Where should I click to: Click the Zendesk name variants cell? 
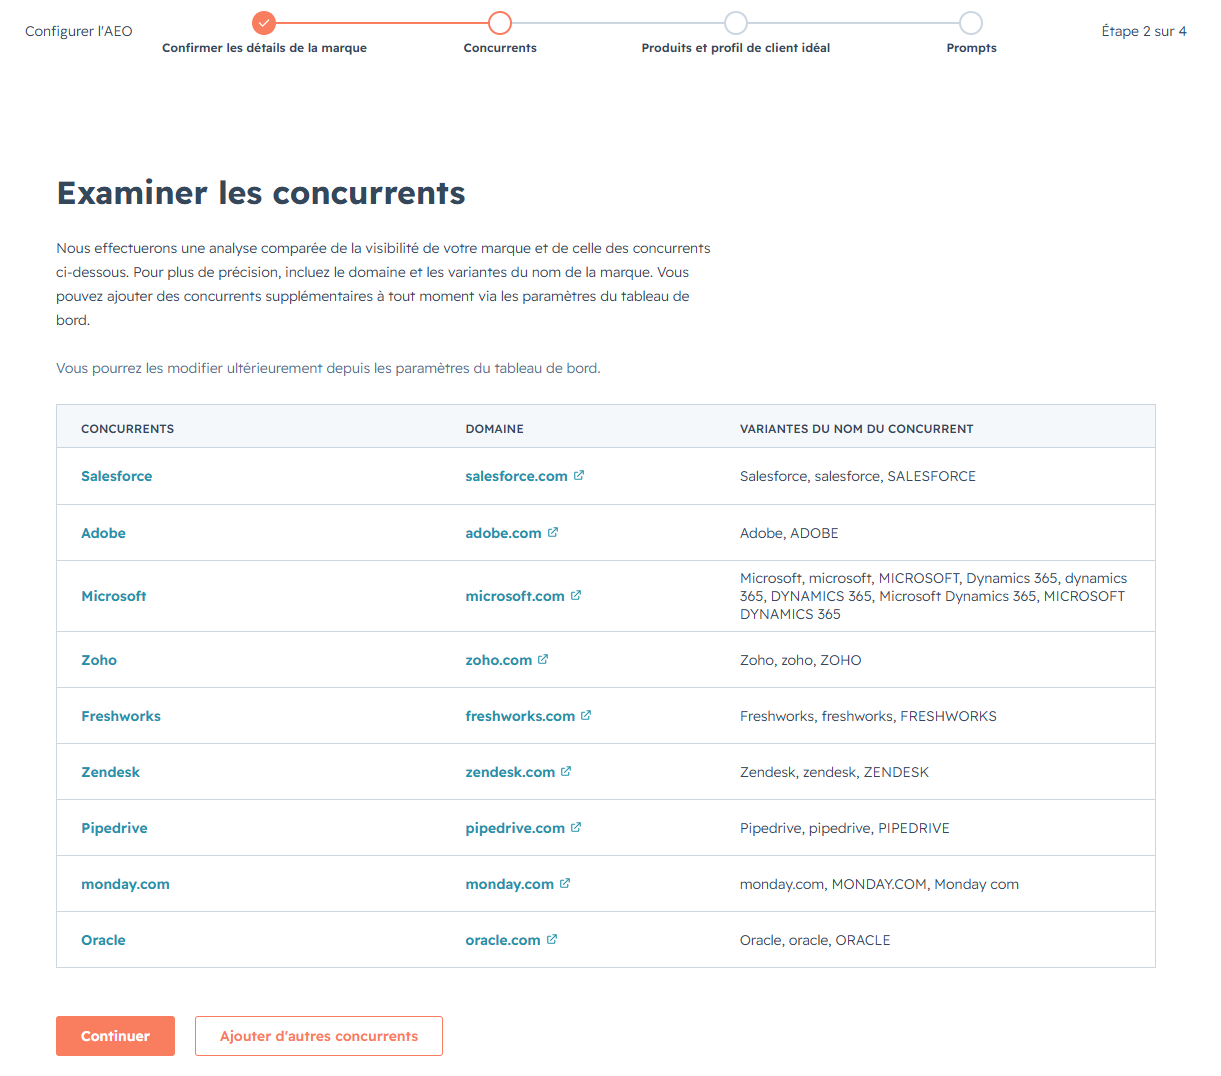(x=834, y=772)
